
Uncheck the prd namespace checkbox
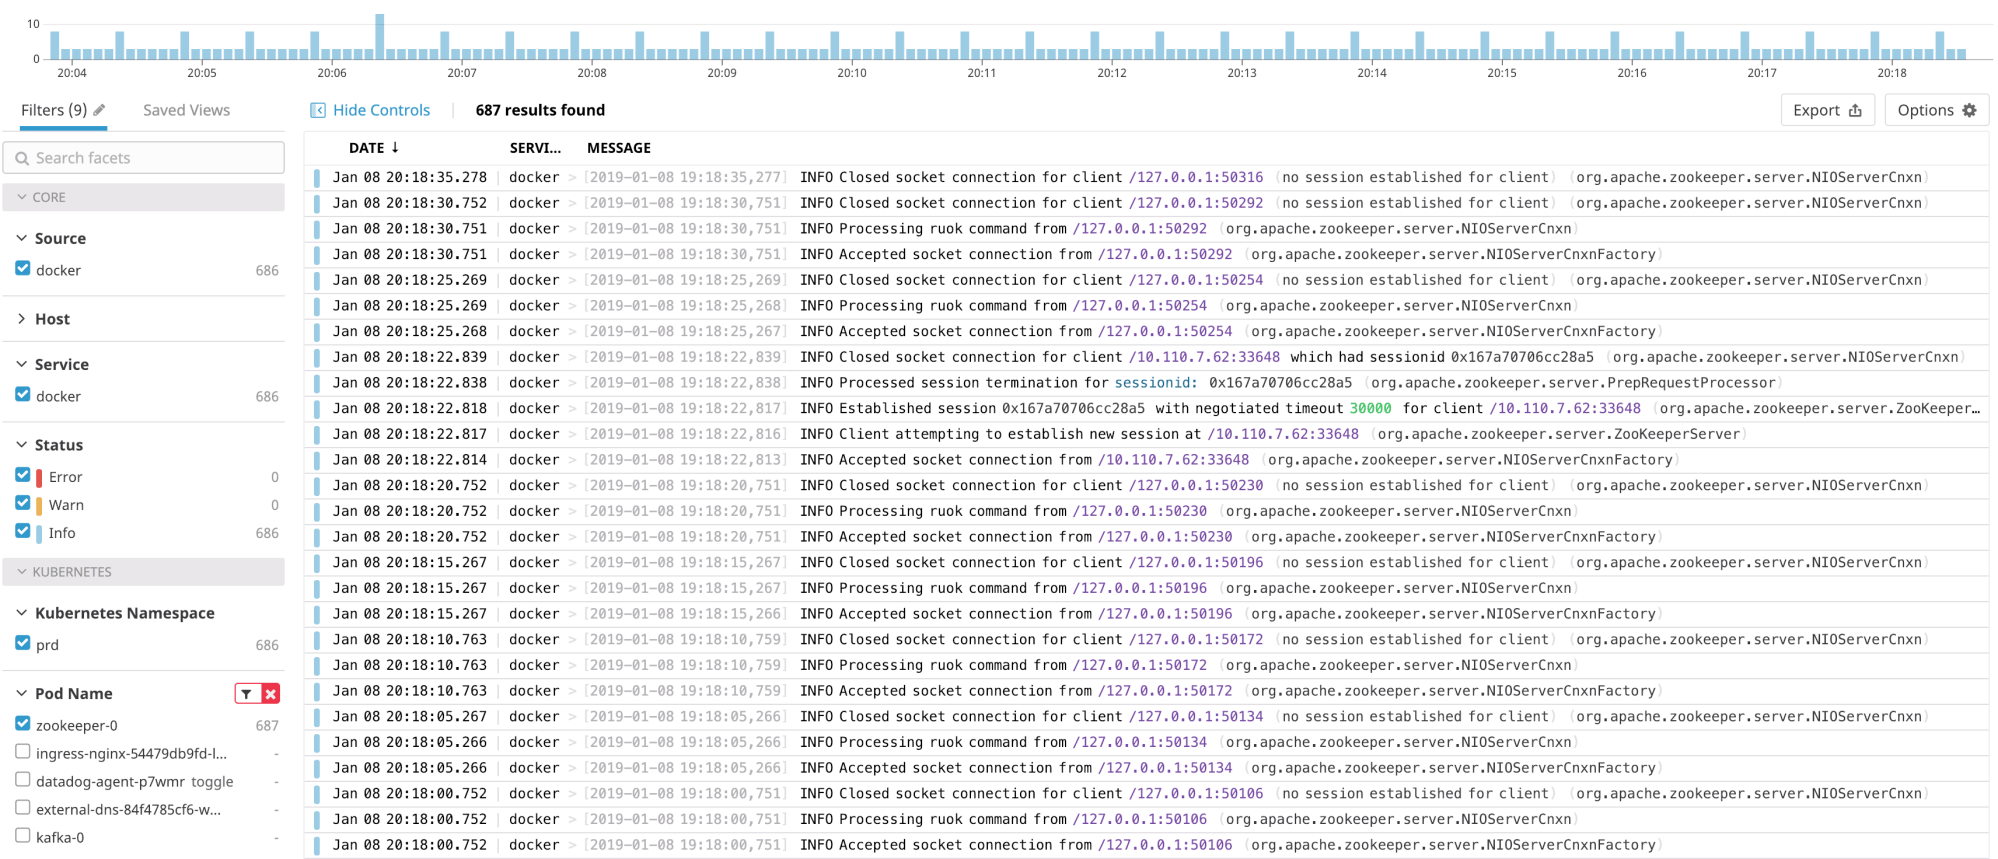(23, 643)
